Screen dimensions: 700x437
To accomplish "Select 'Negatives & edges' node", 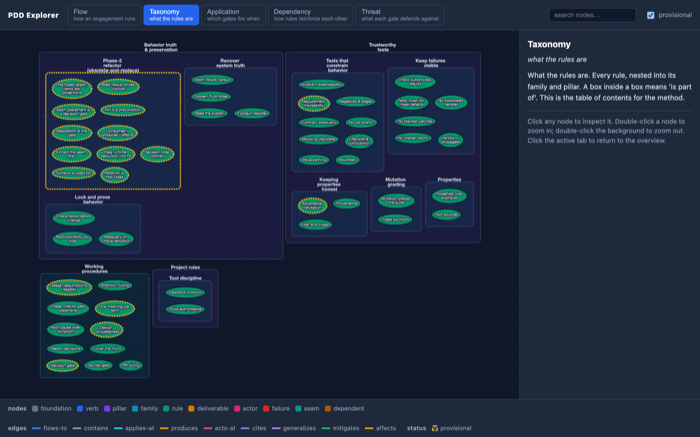I will click(x=355, y=101).
